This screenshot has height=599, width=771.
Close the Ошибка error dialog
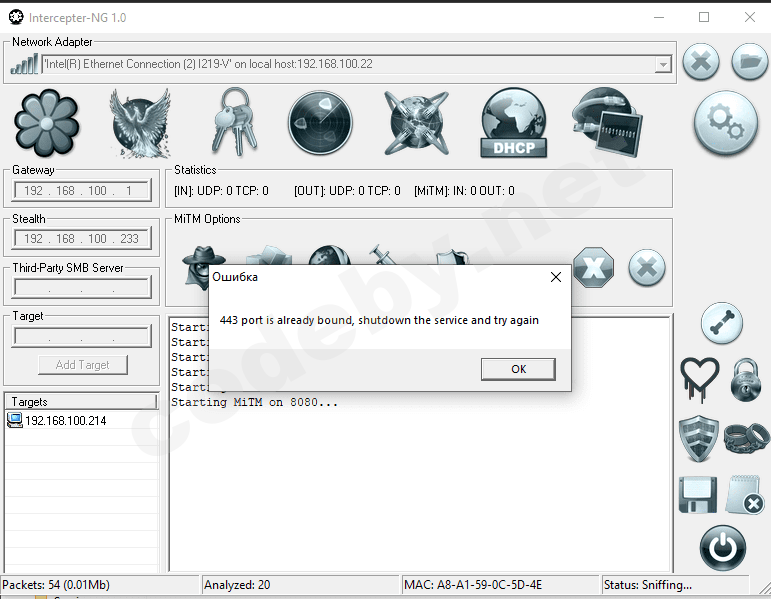[x=556, y=277]
